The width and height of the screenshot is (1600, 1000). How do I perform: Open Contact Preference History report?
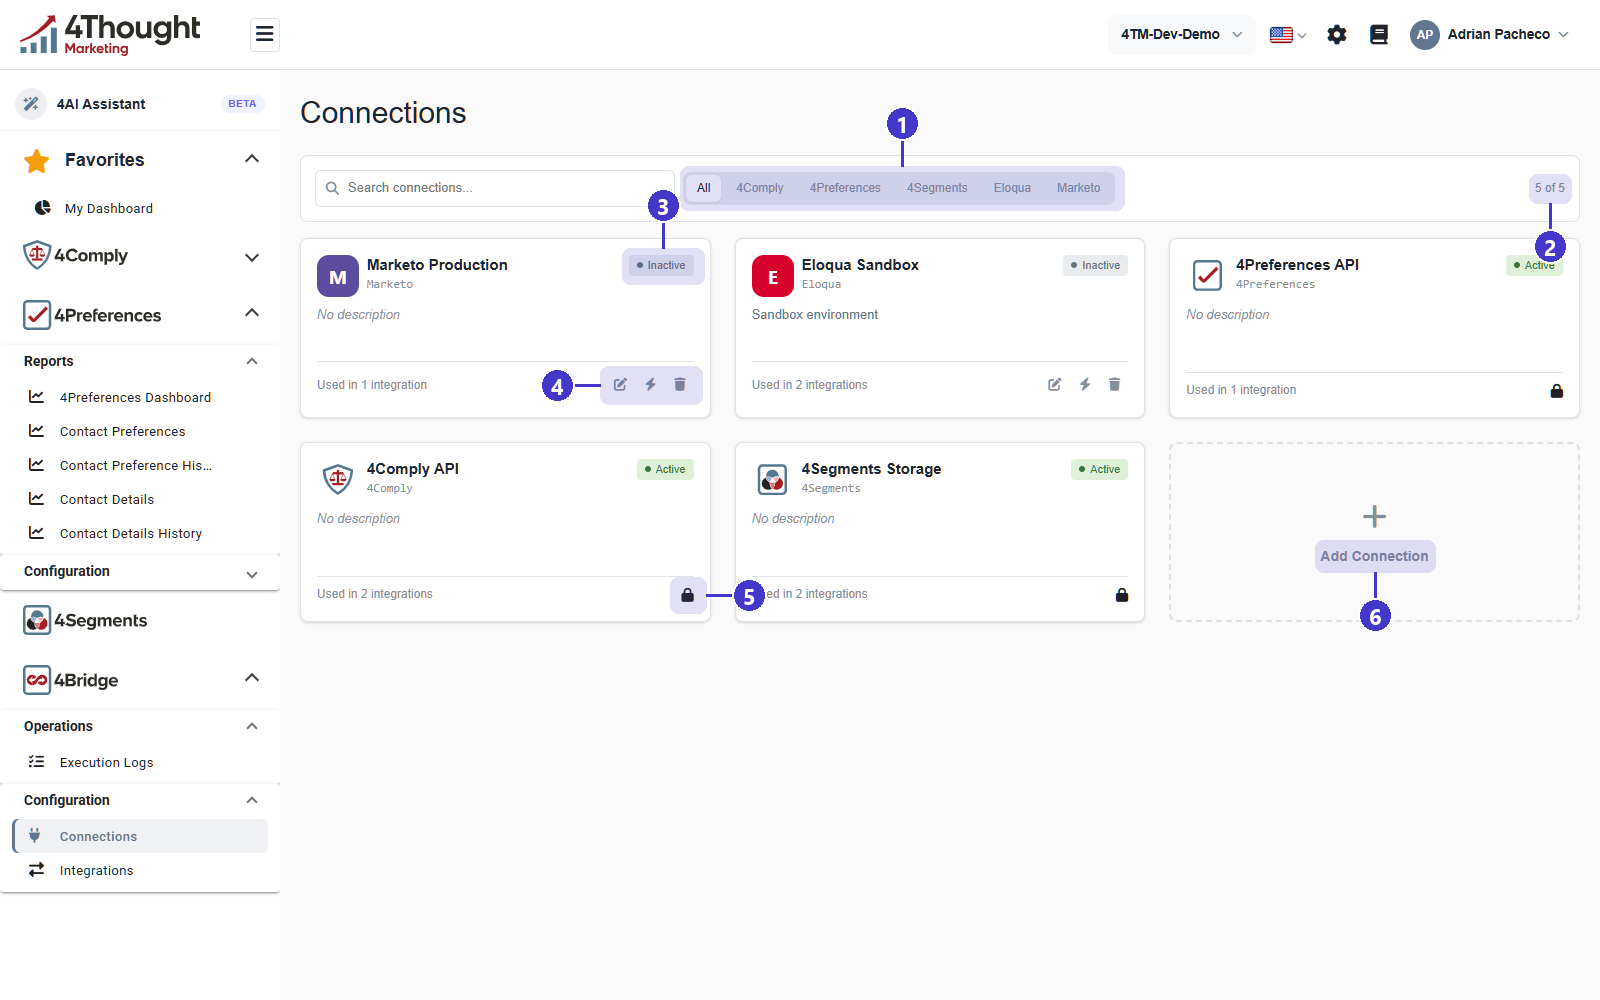(135, 466)
